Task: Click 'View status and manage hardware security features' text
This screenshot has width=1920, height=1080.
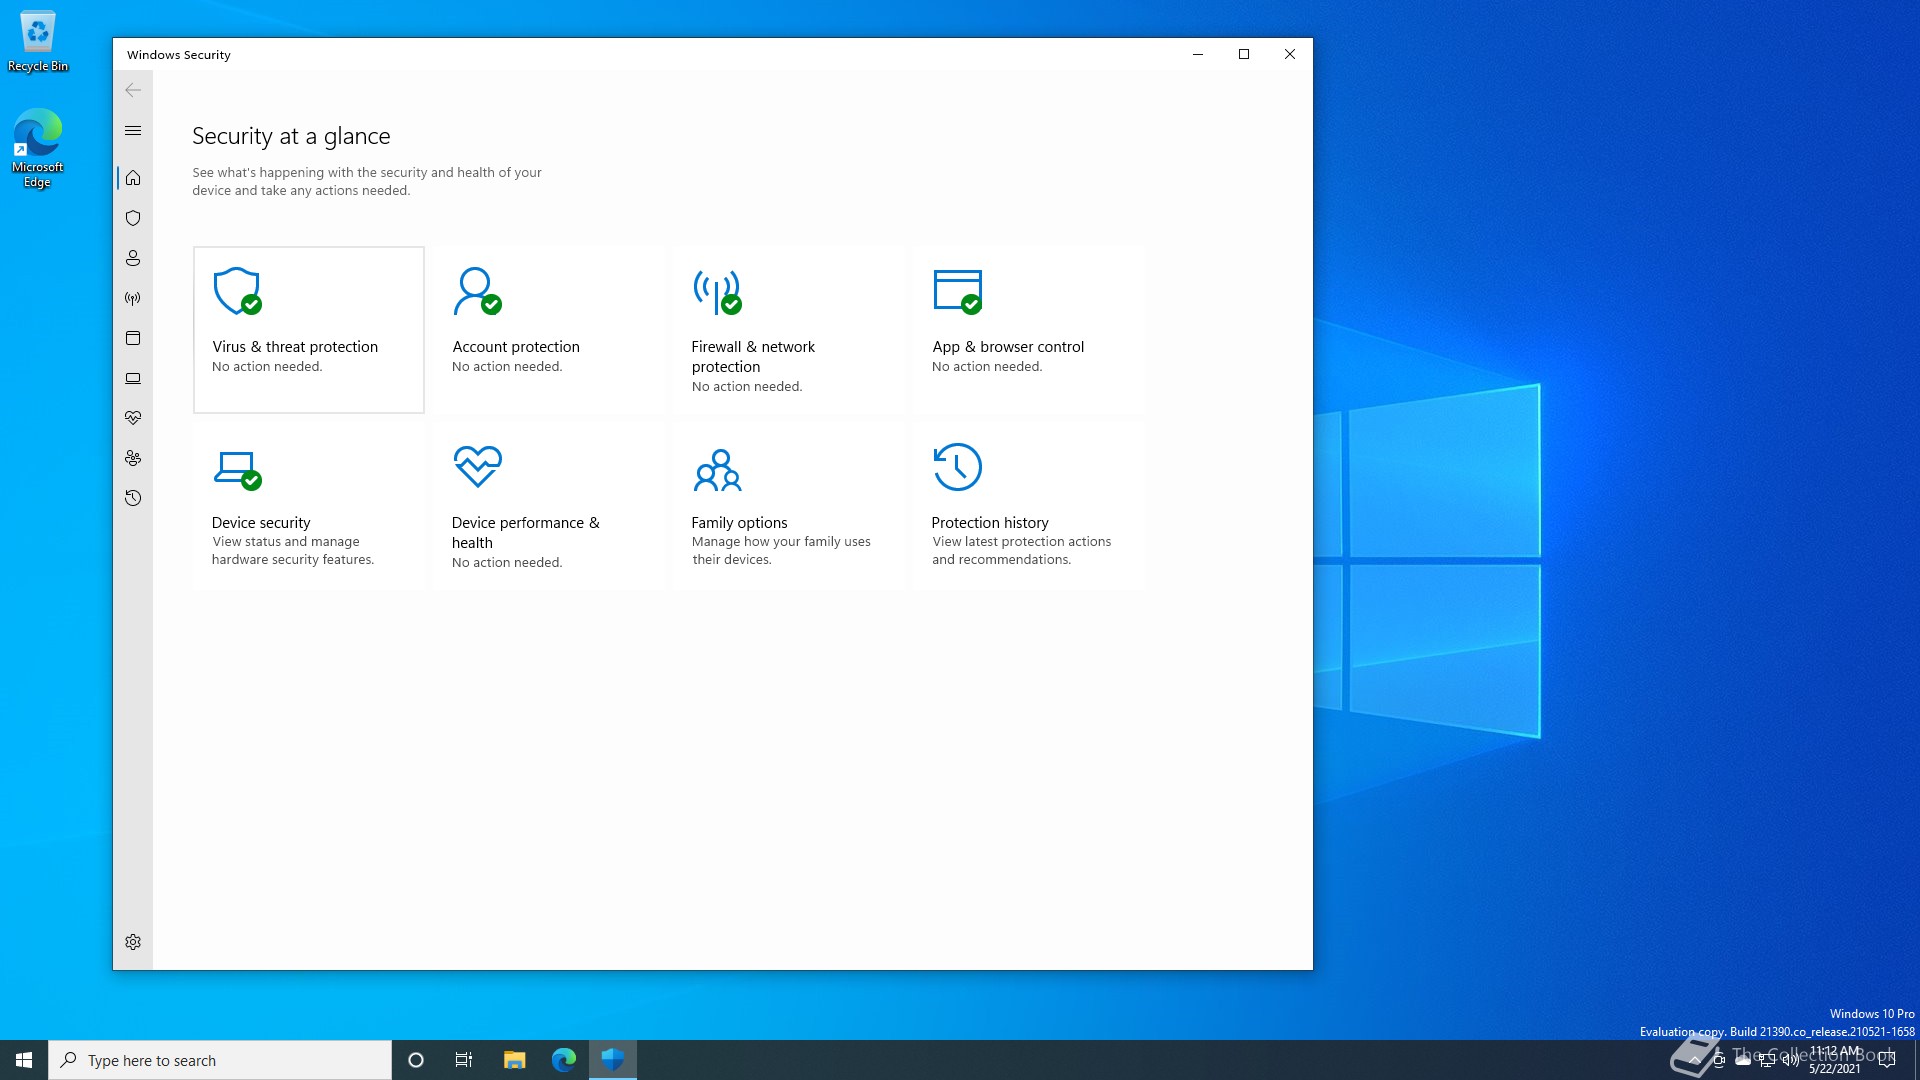Action: tap(293, 551)
